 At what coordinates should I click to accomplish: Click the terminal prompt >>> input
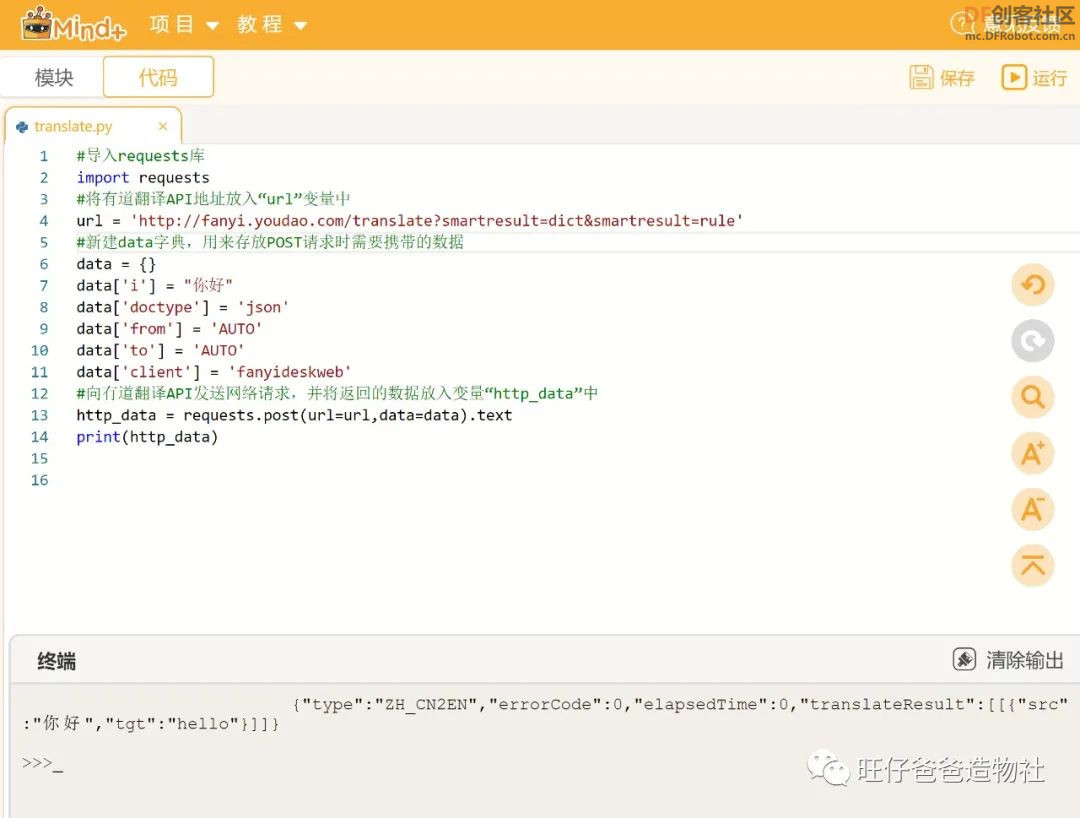[x=43, y=763]
